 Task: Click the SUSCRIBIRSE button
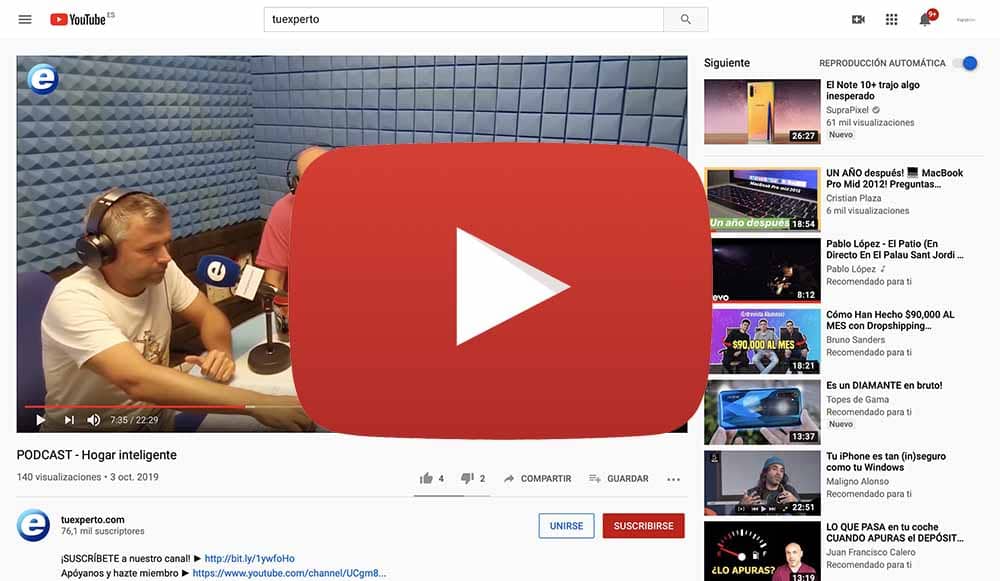pyautogui.click(x=643, y=526)
